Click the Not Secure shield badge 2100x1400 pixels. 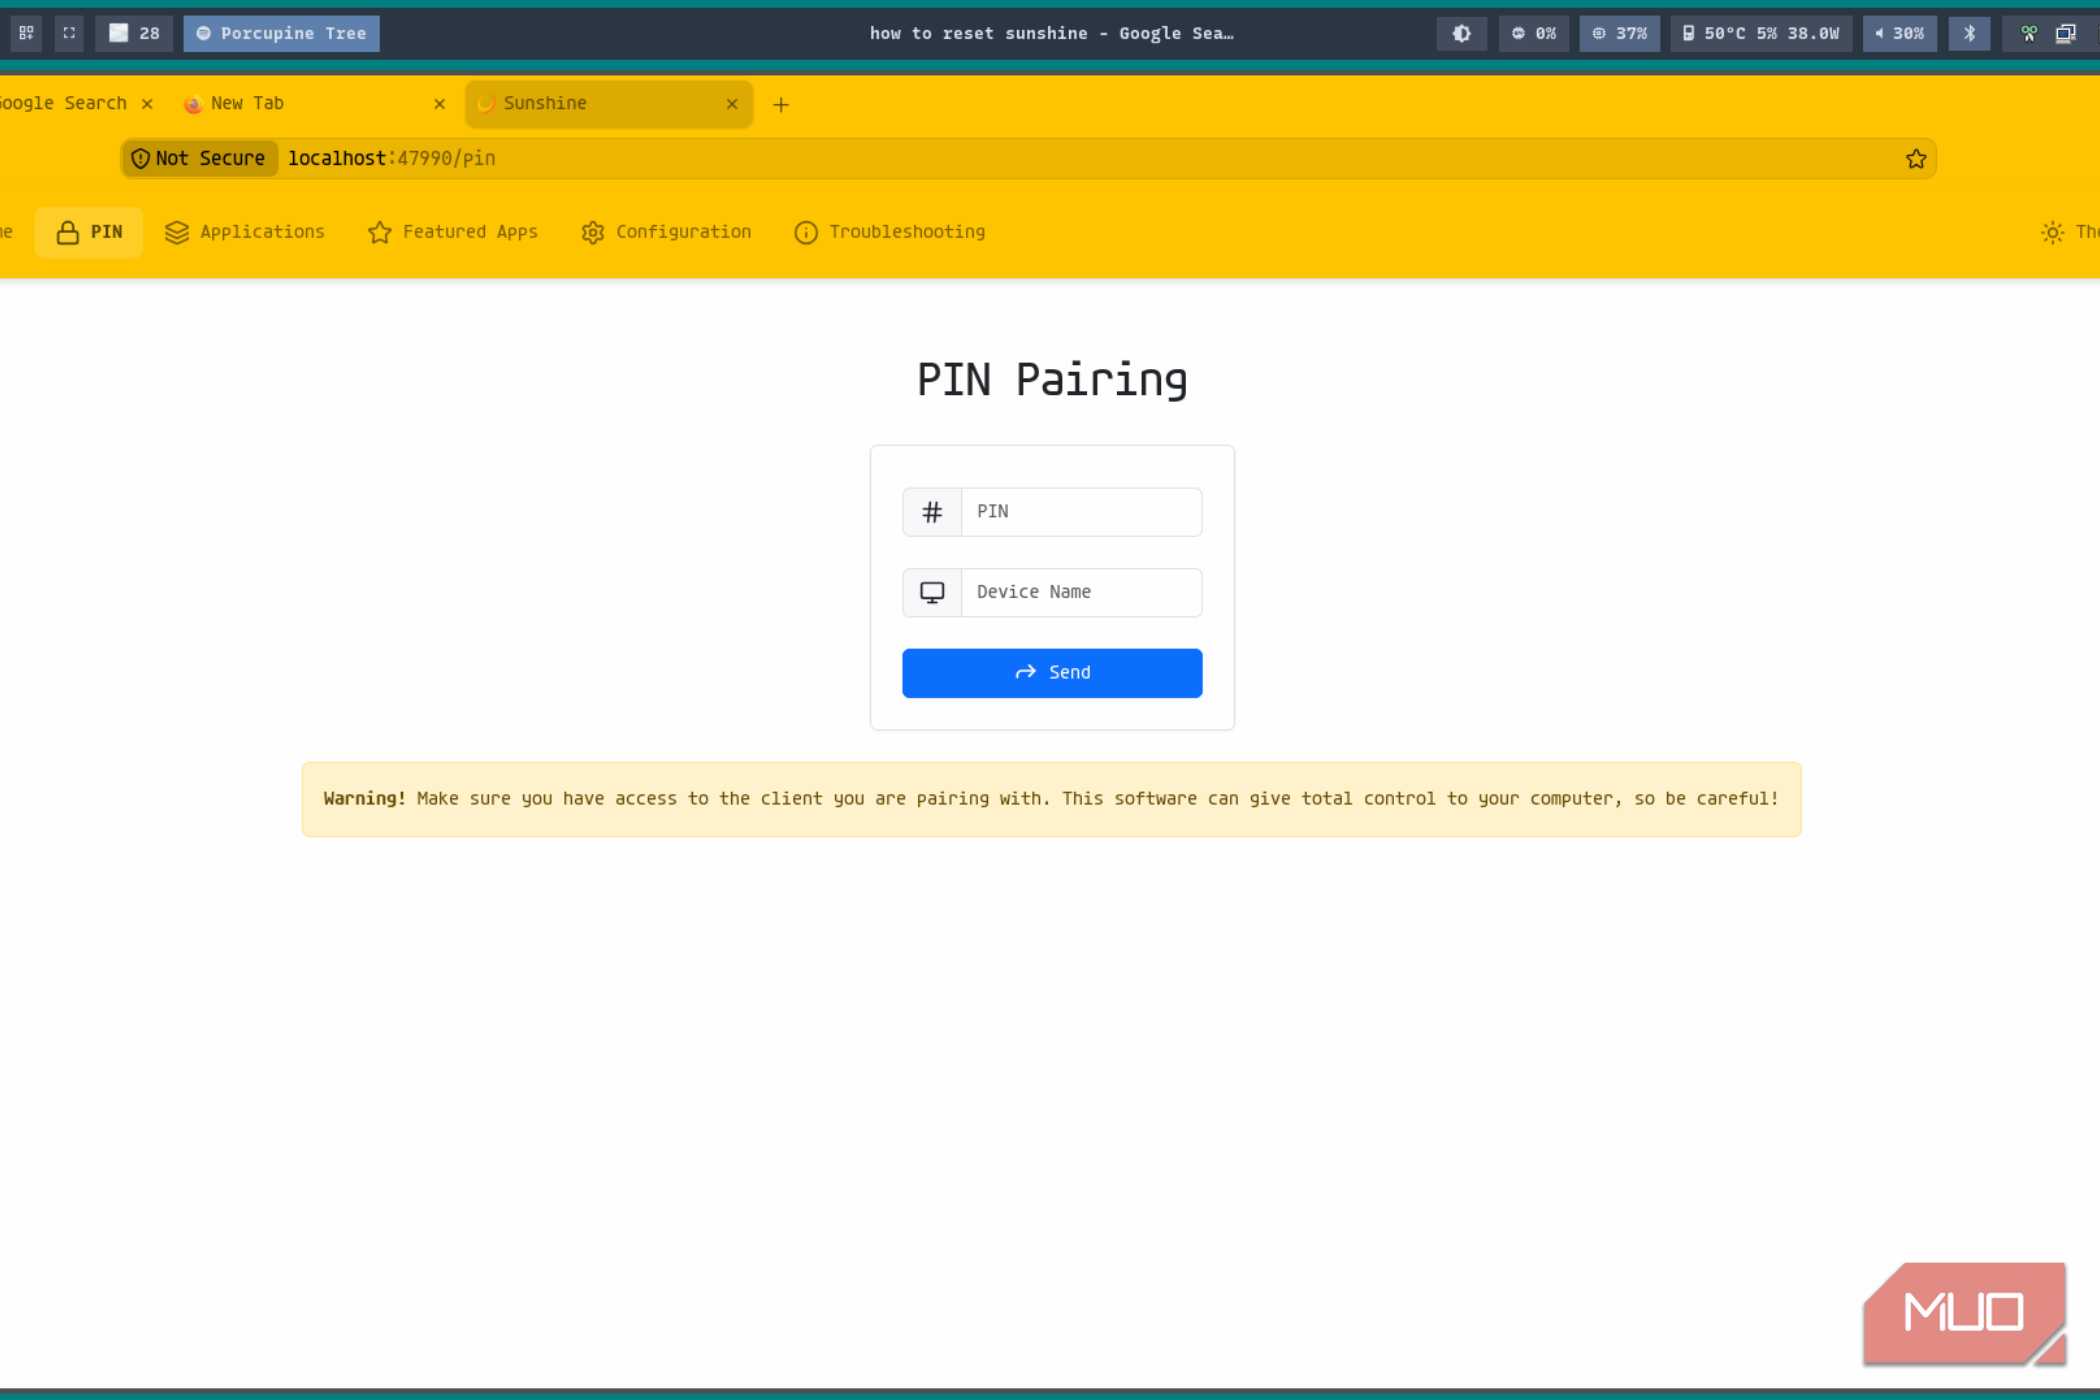(x=199, y=158)
